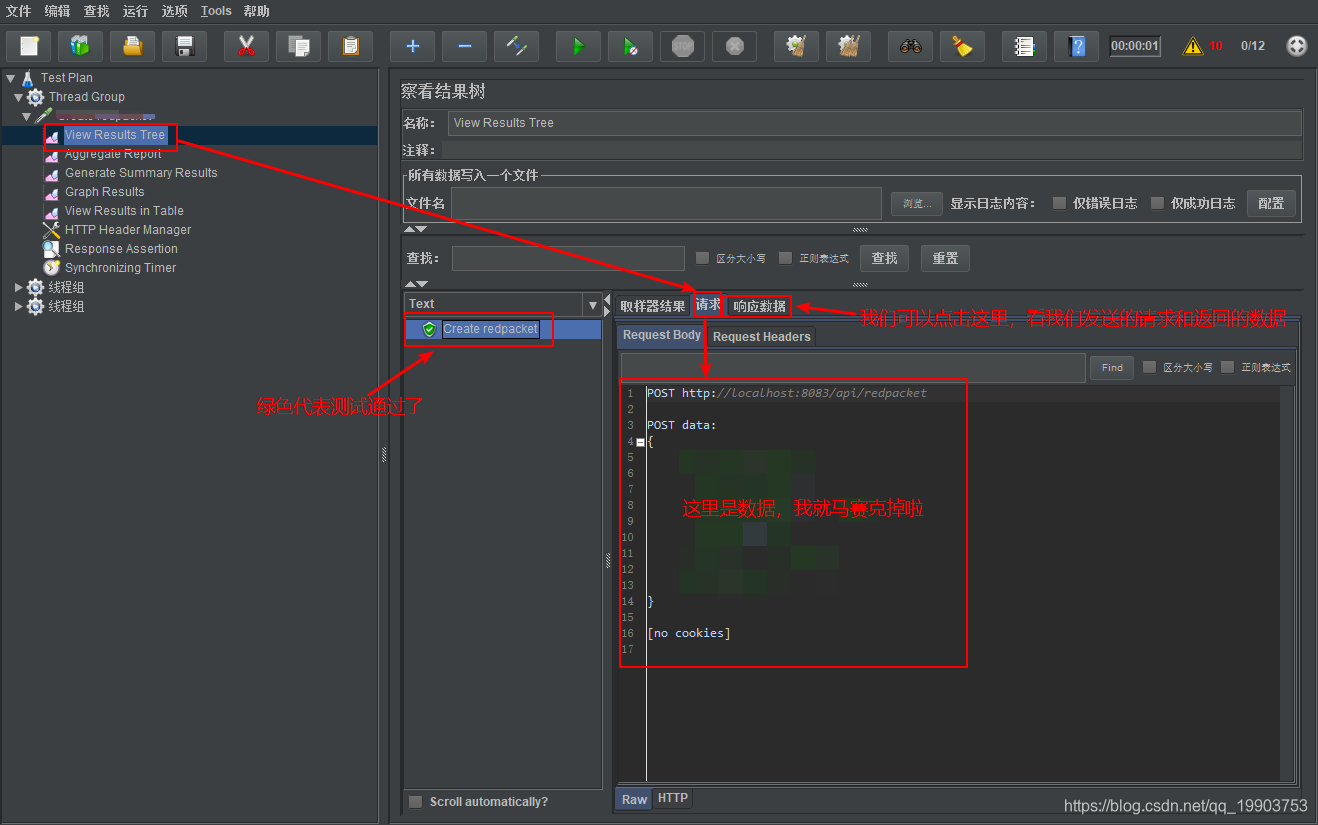
Task: Click the Open file folder icon
Action: 132,46
